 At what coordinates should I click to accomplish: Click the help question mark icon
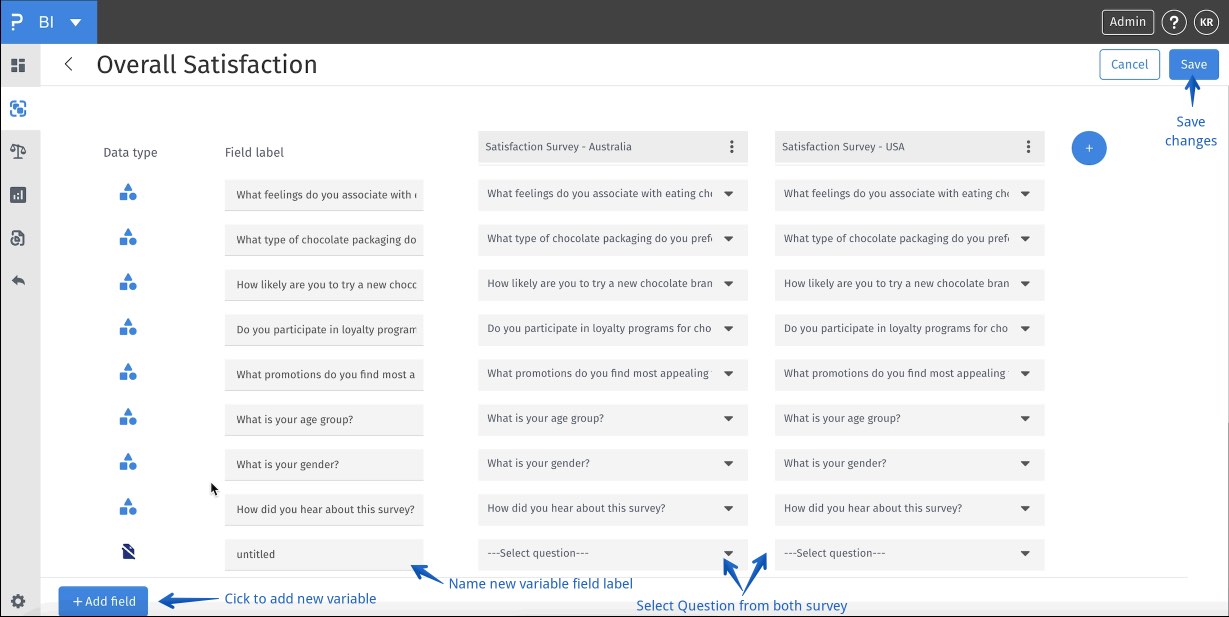[x=1173, y=21]
